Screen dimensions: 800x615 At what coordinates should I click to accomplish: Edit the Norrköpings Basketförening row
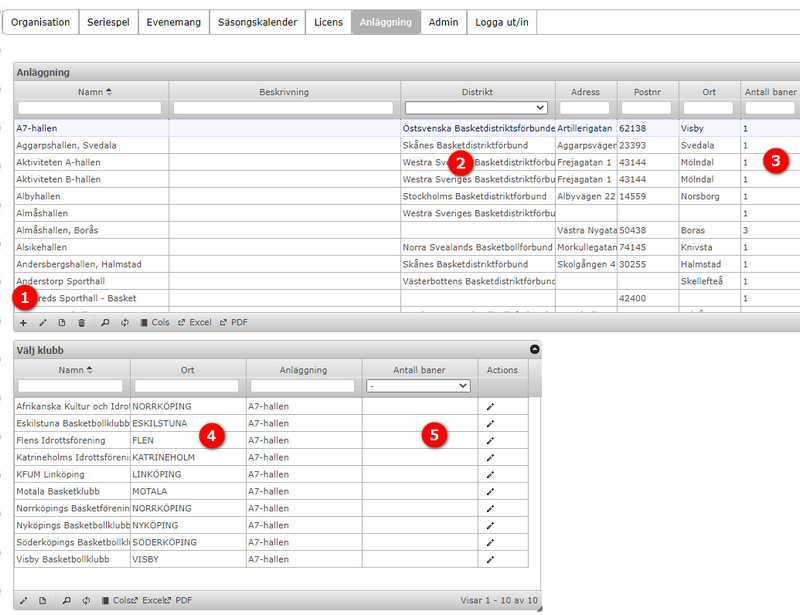pyautogui.click(x=490, y=509)
